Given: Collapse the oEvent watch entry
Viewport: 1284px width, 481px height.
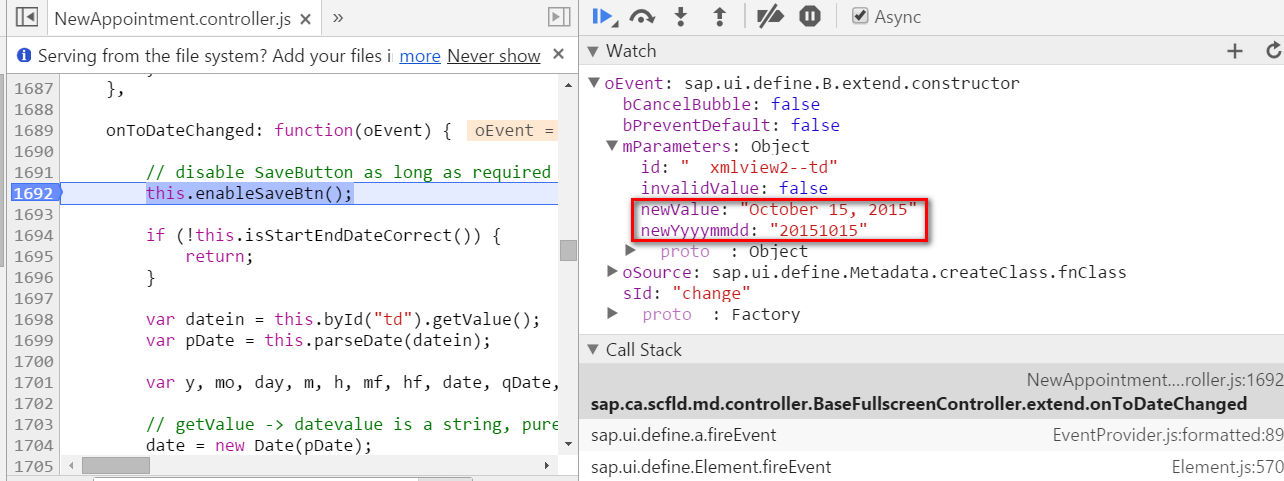Looking at the screenshot, I should [x=594, y=84].
